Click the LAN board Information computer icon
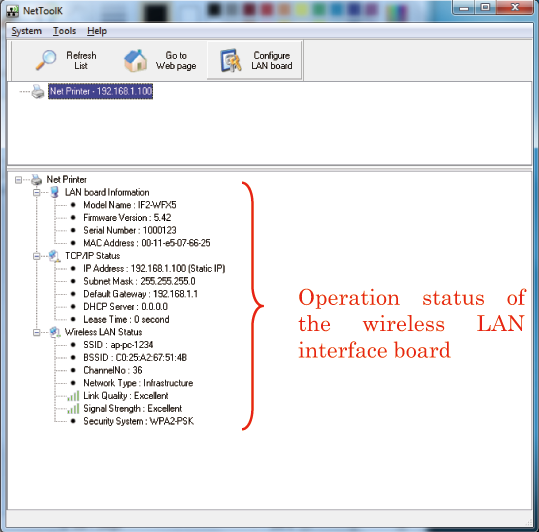The width and height of the screenshot is (539, 532). pos(54,192)
